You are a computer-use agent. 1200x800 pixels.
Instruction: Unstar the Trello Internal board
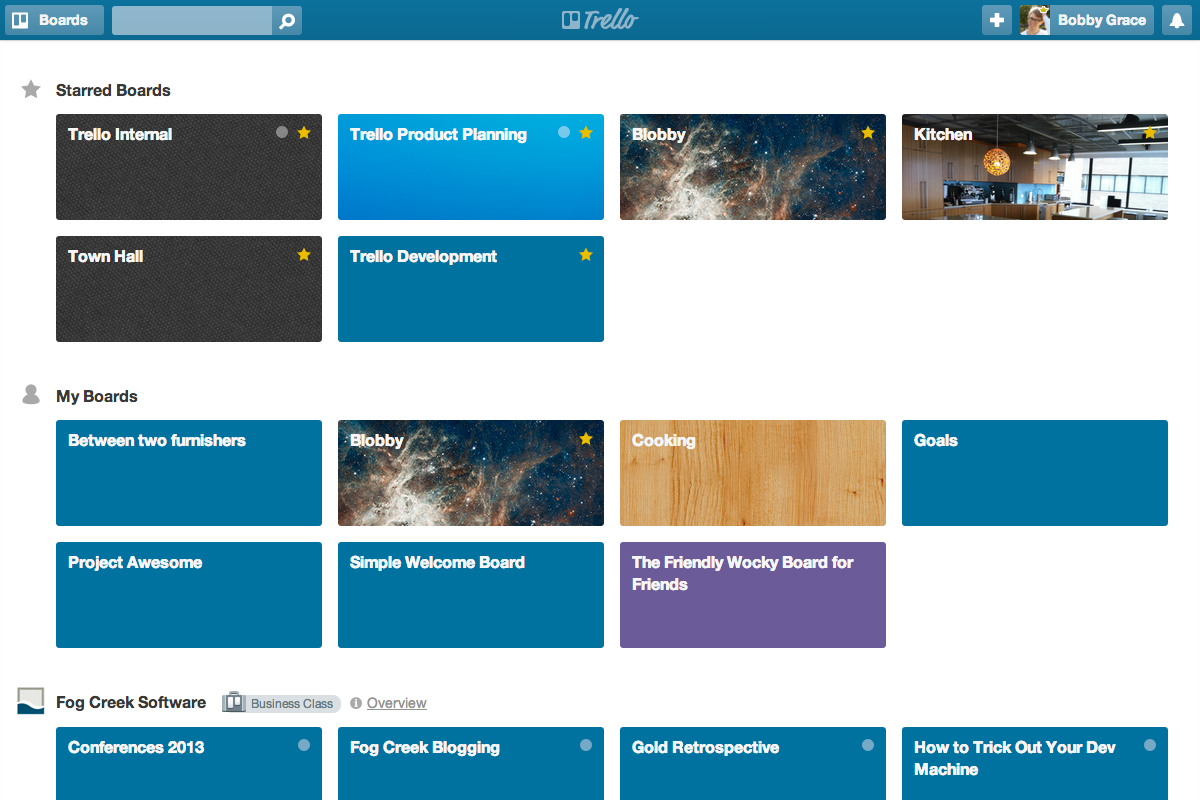pos(304,132)
